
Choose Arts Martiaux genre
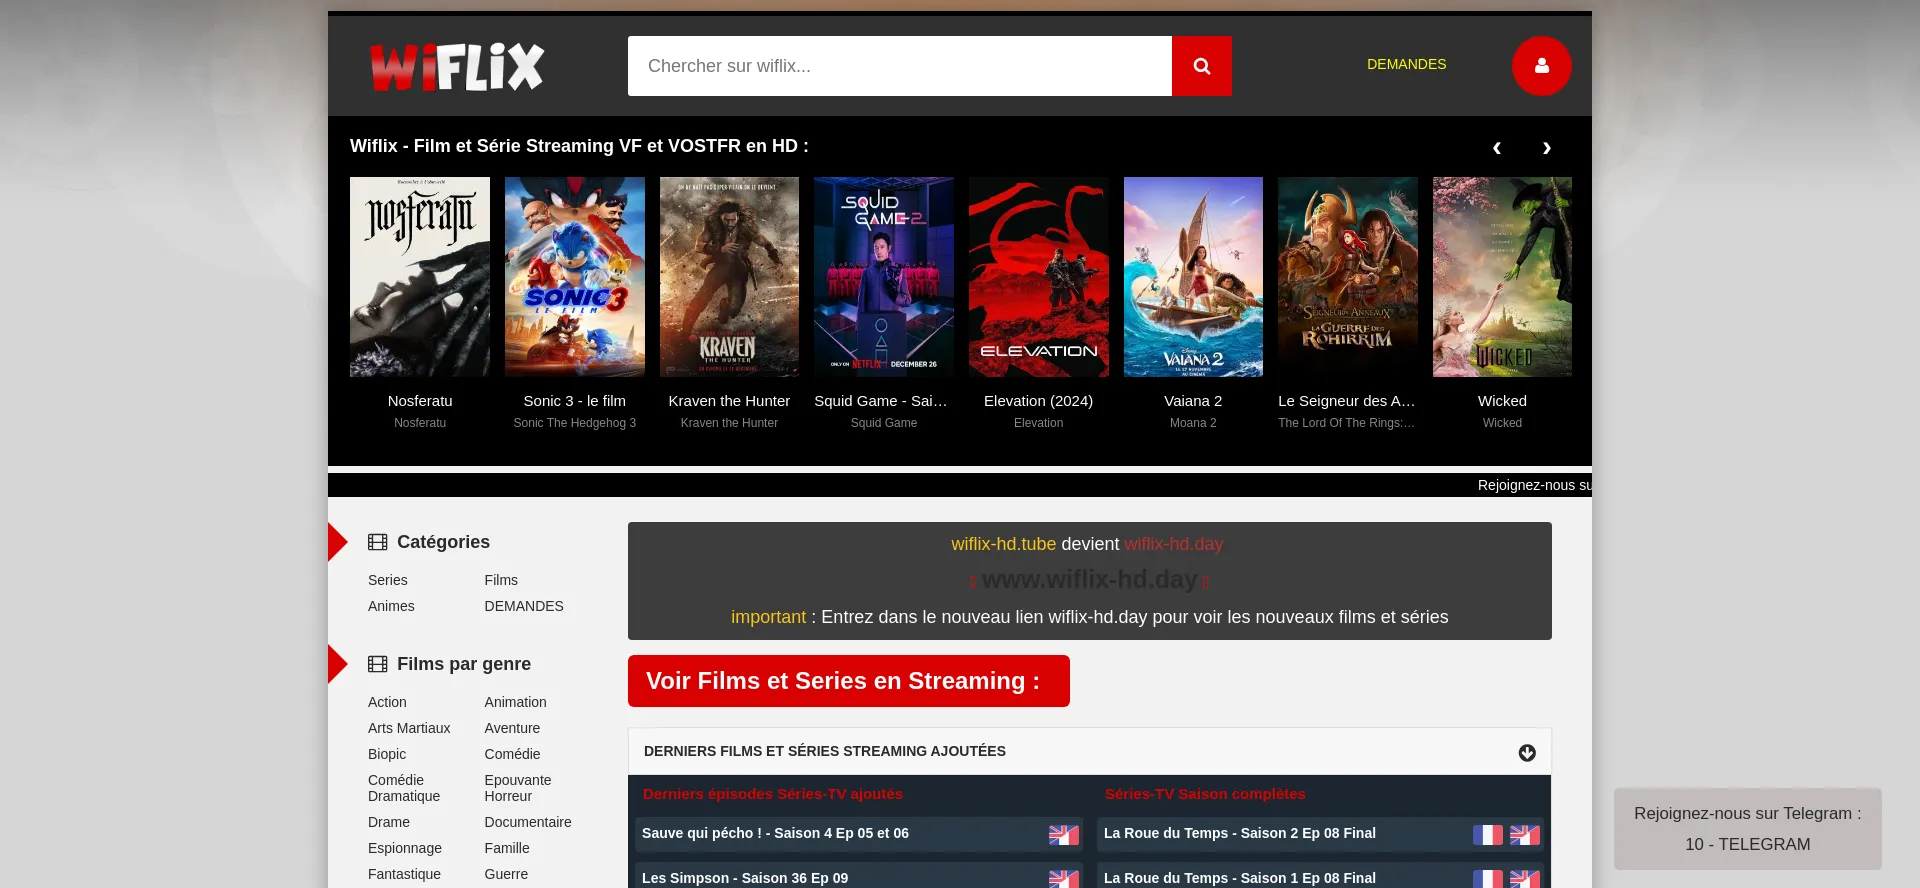pos(409,728)
